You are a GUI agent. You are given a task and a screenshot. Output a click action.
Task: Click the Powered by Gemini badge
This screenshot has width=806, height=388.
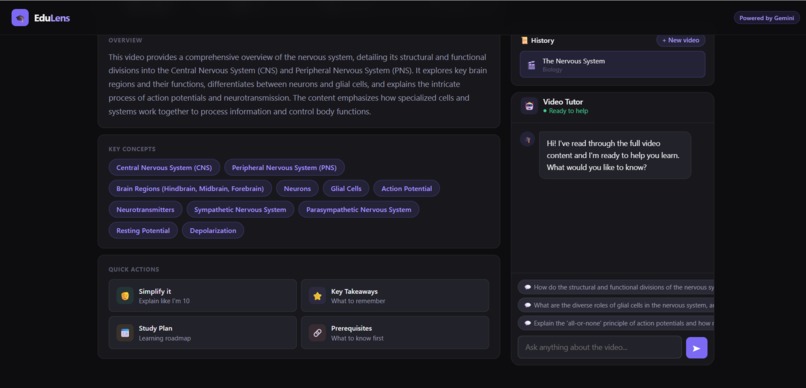point(766,17)
